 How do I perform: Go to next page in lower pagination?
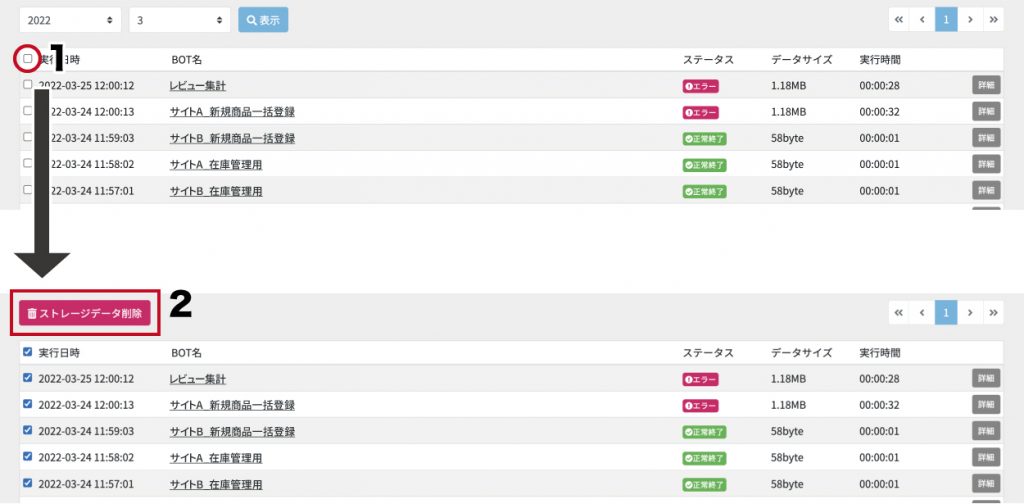pos(970,313)
